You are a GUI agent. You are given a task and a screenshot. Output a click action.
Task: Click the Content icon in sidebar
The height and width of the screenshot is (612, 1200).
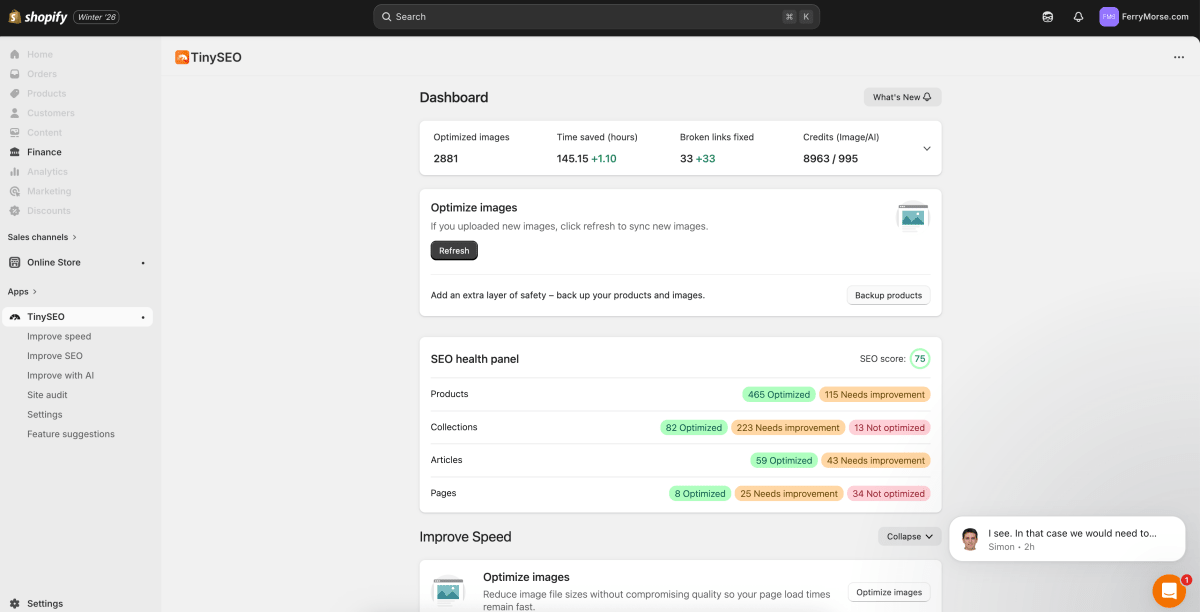[15, 132]
